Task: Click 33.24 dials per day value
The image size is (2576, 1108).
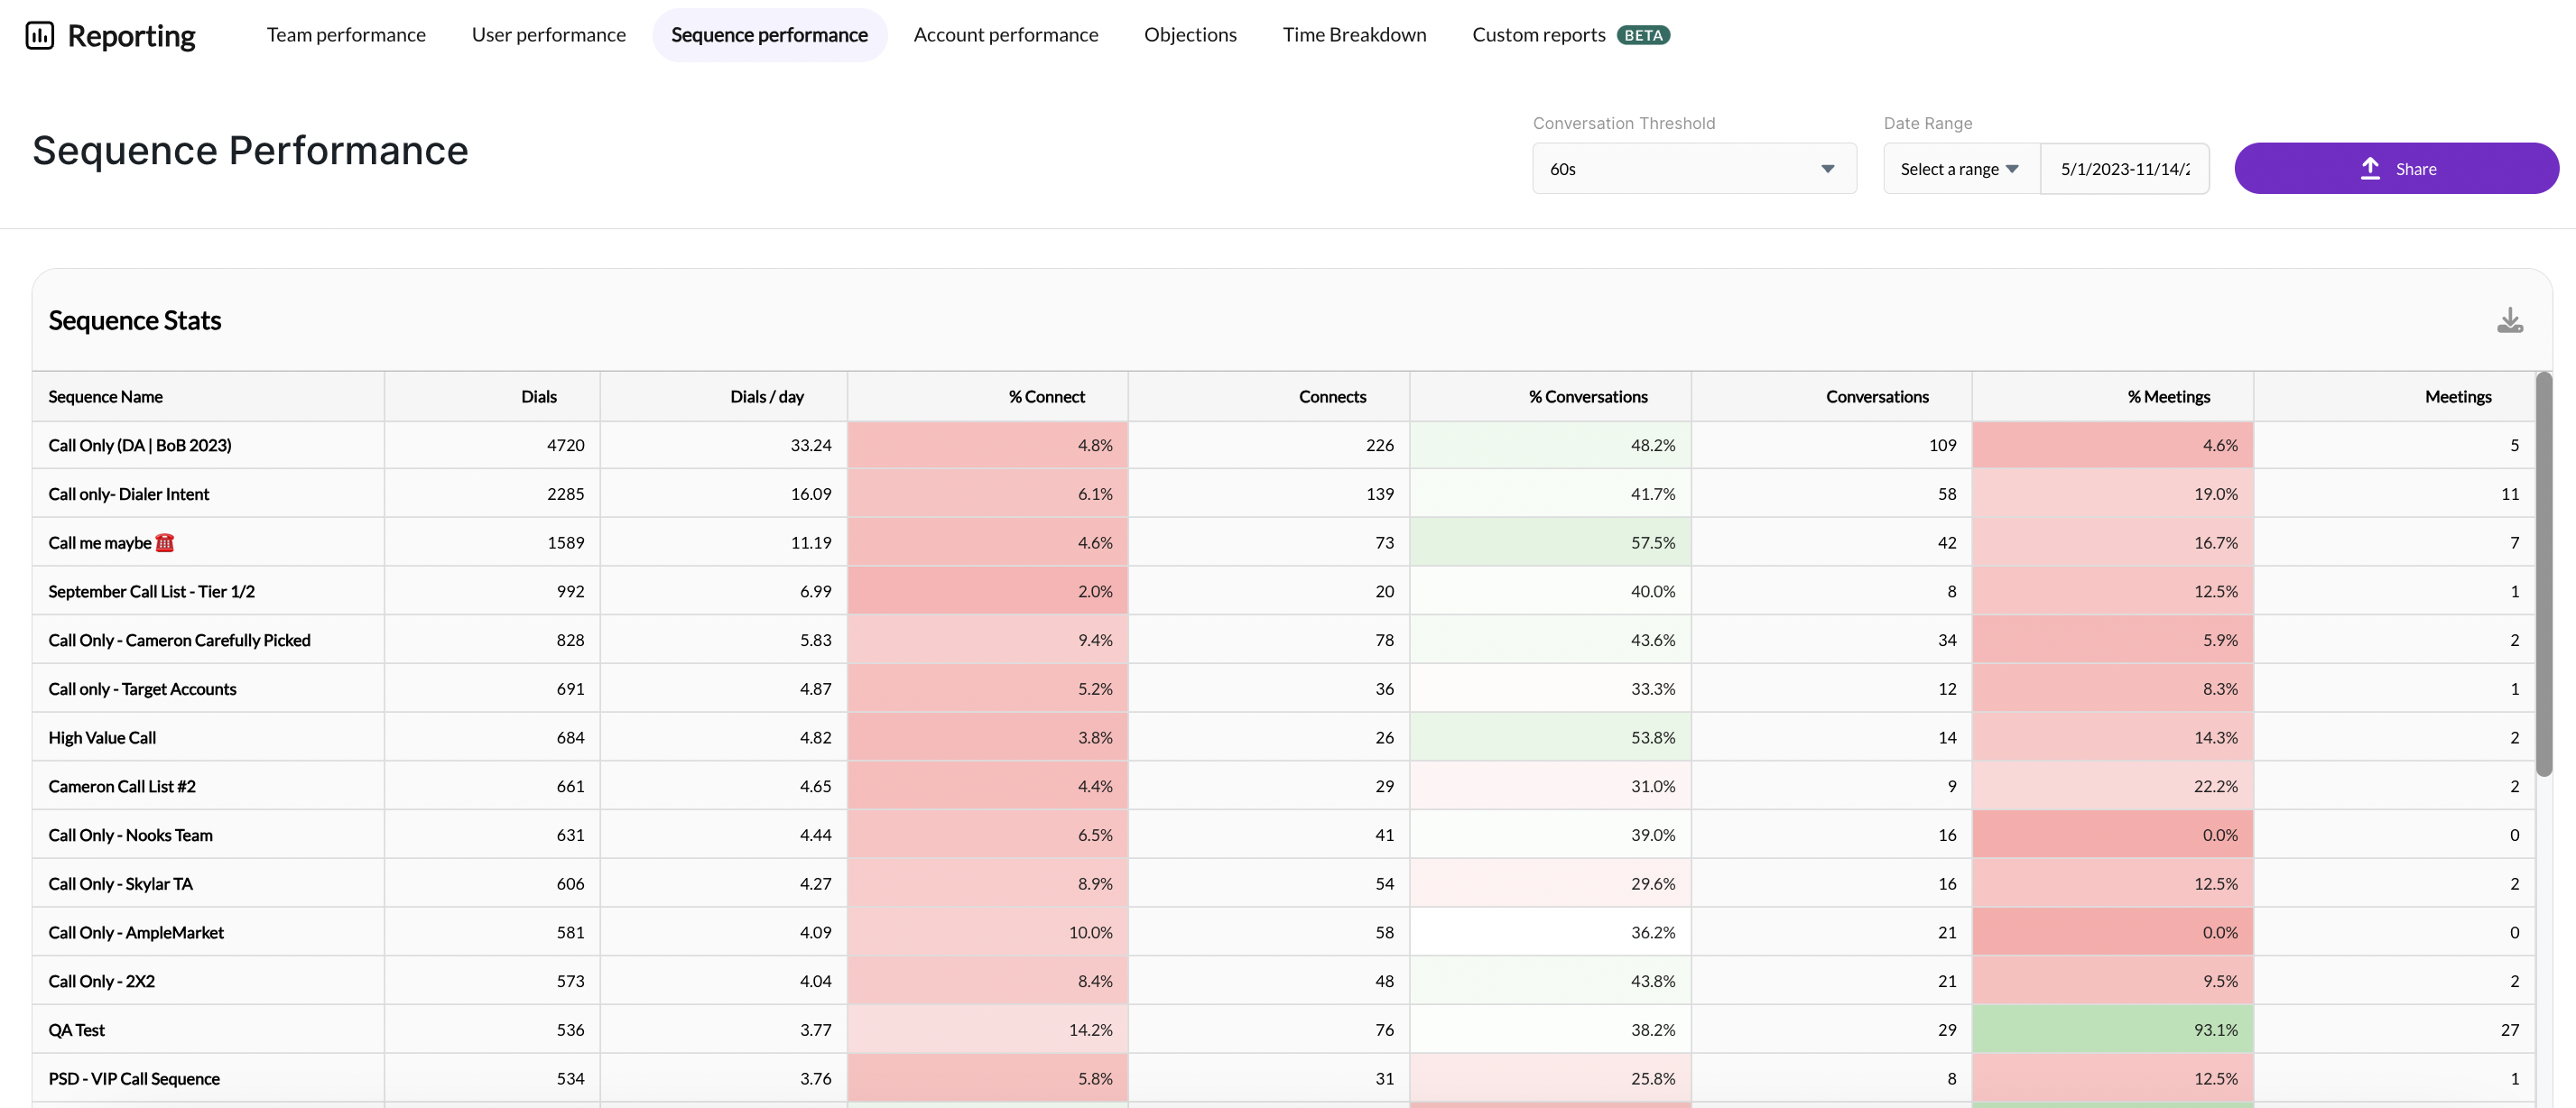Action: 811,446
